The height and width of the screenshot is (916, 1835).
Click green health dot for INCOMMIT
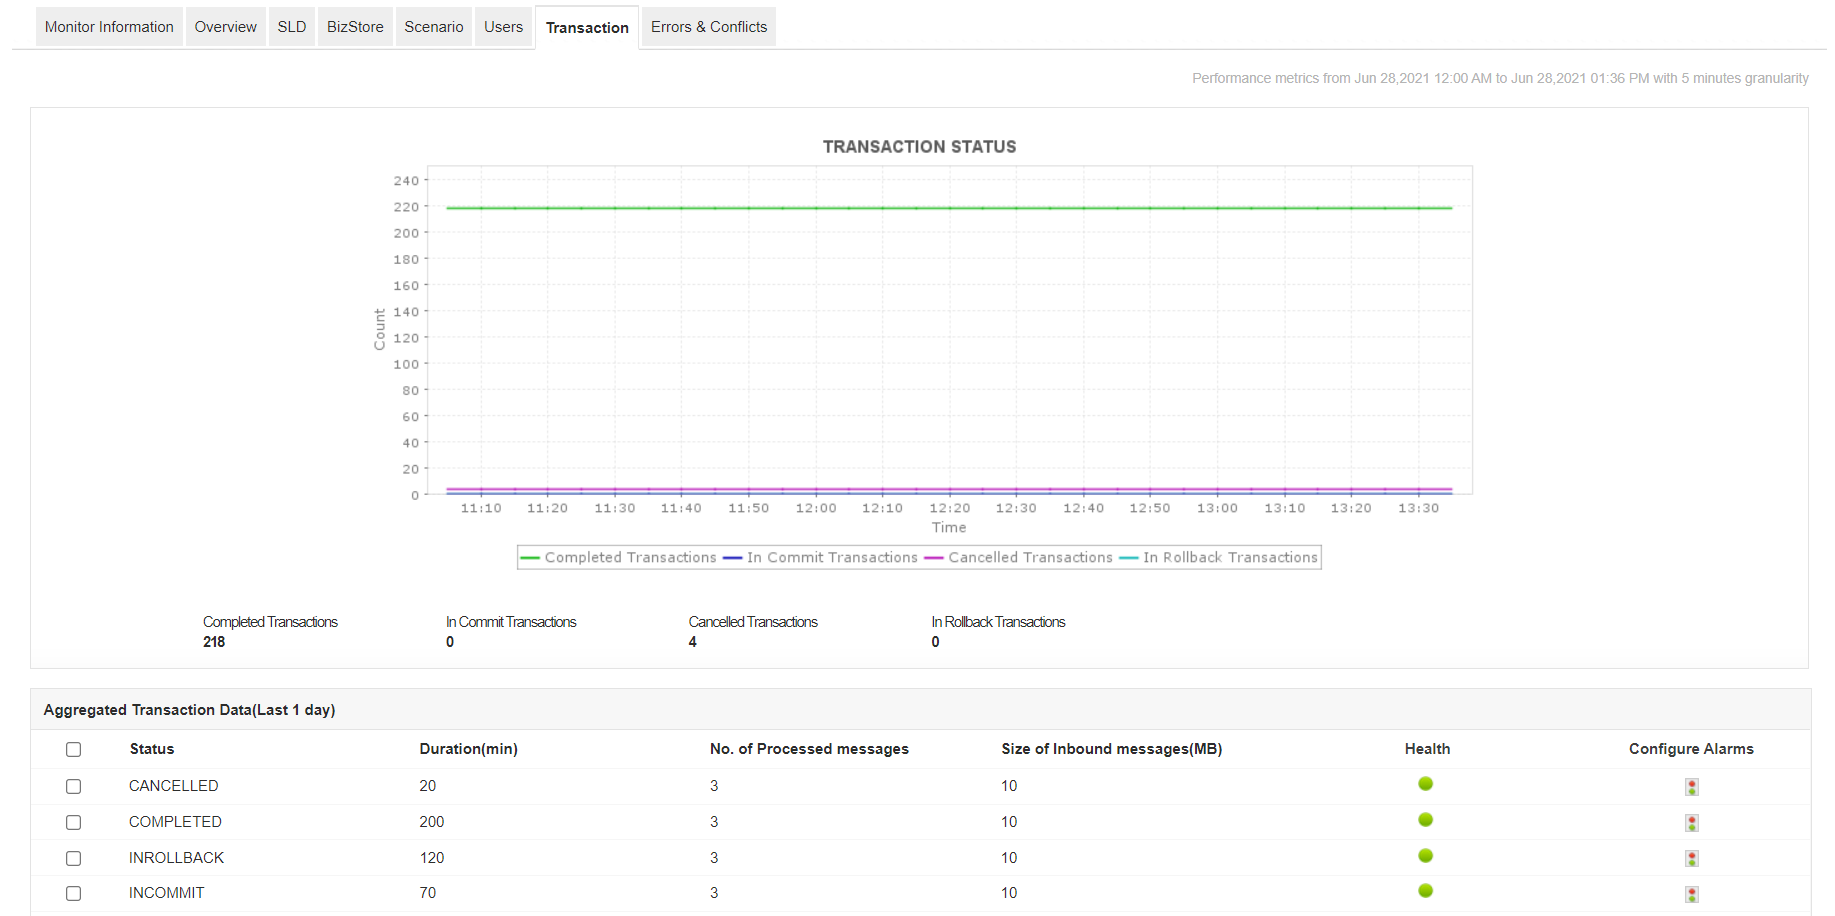coord(1425,891)
